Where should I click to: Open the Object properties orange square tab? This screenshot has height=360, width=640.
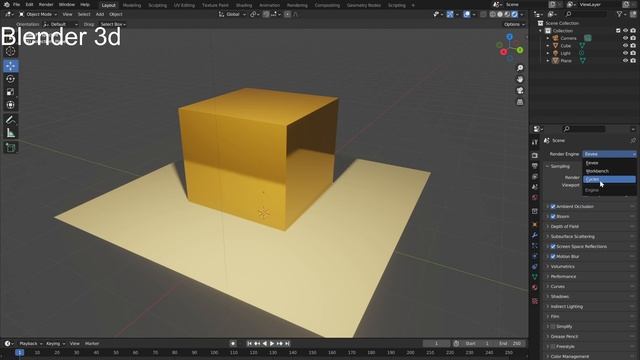click(535, 225)
